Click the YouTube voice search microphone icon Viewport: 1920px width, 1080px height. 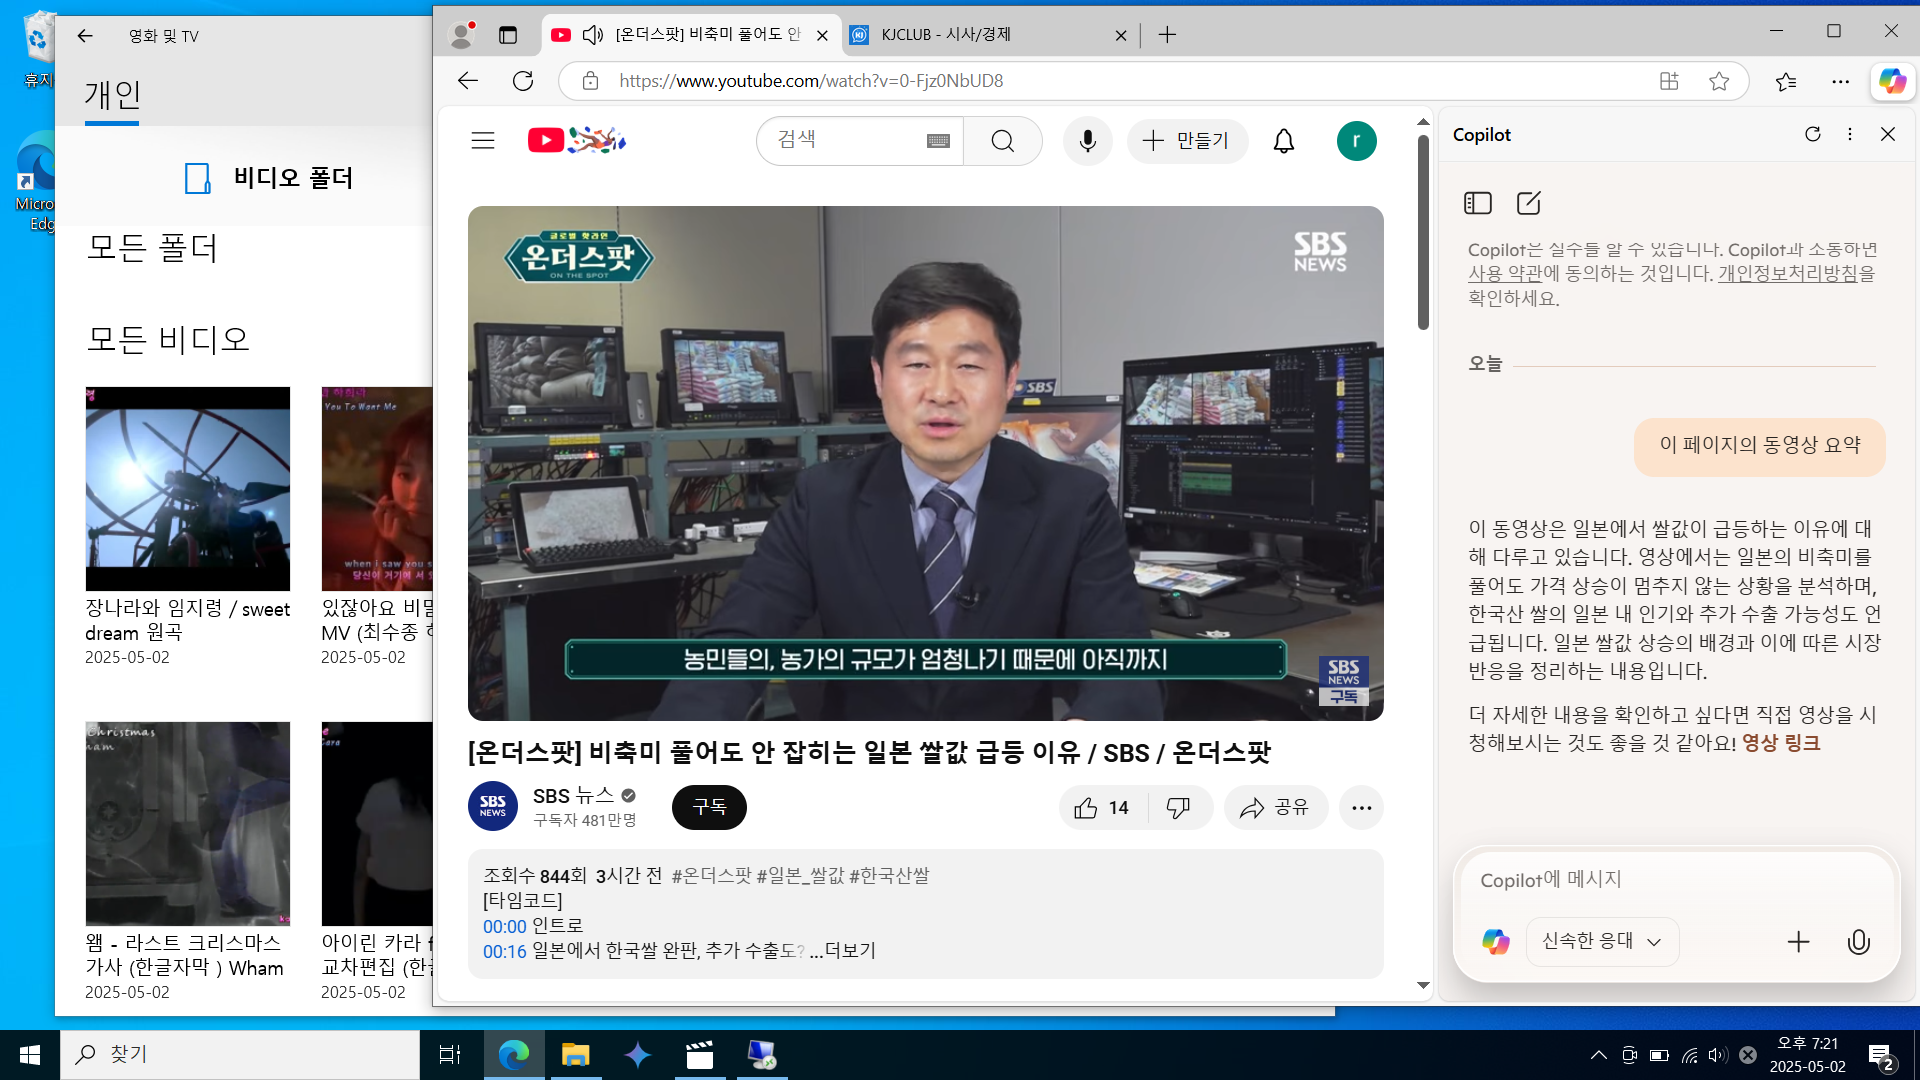coord(1087,141)
